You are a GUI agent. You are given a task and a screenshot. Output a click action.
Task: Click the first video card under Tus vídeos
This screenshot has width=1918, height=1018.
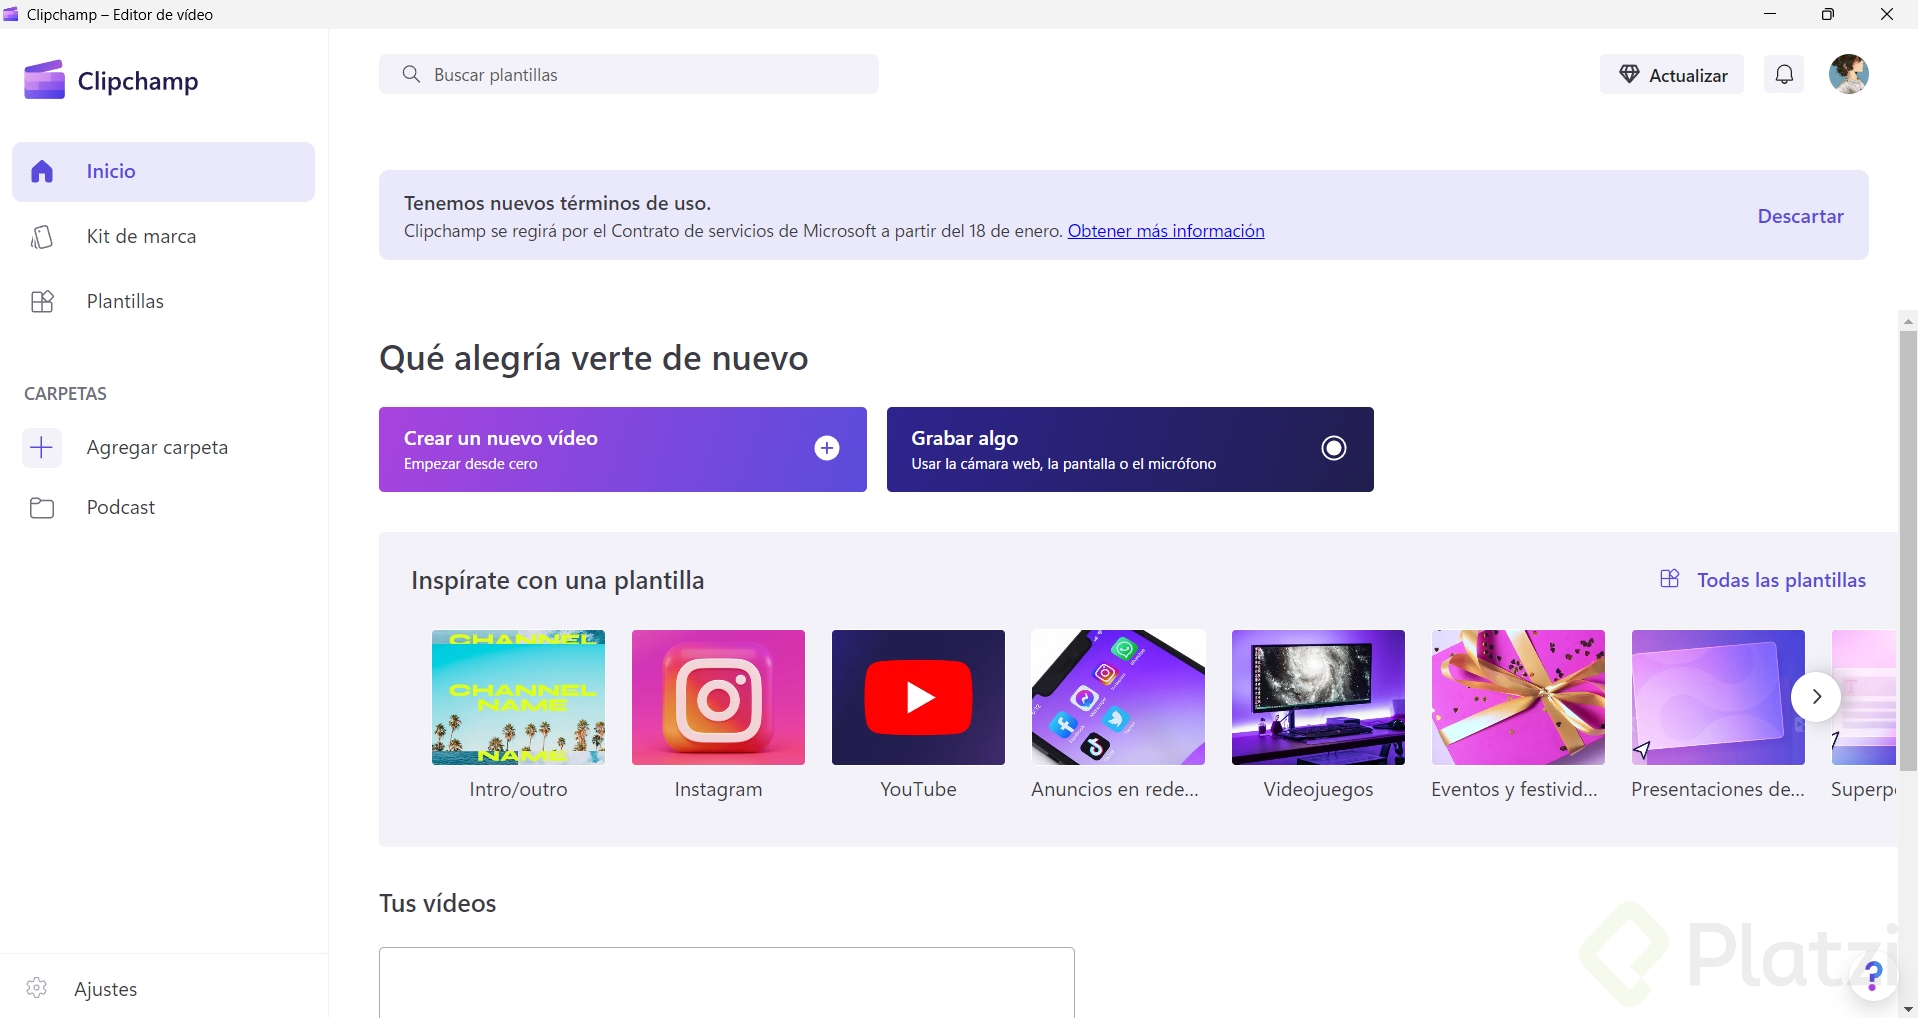click(x=727, y=983)
